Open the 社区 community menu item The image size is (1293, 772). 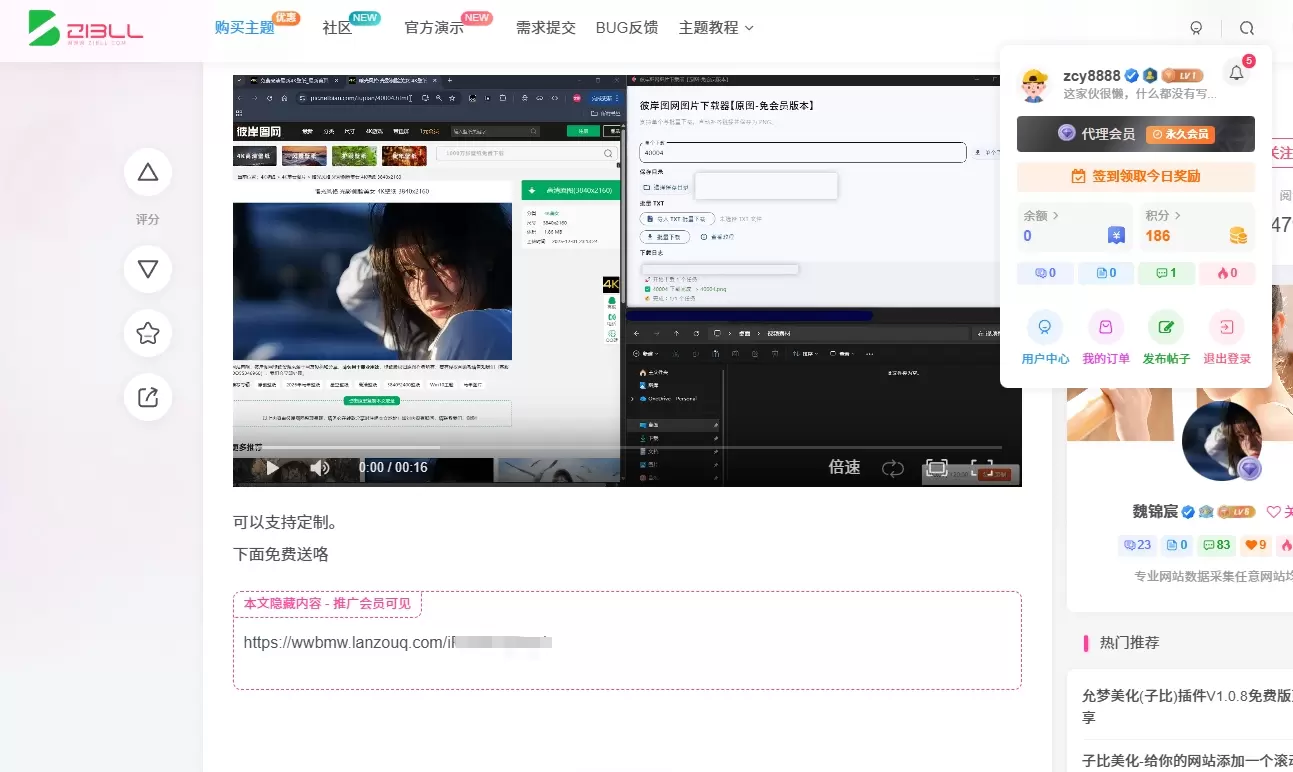[338, 28]
